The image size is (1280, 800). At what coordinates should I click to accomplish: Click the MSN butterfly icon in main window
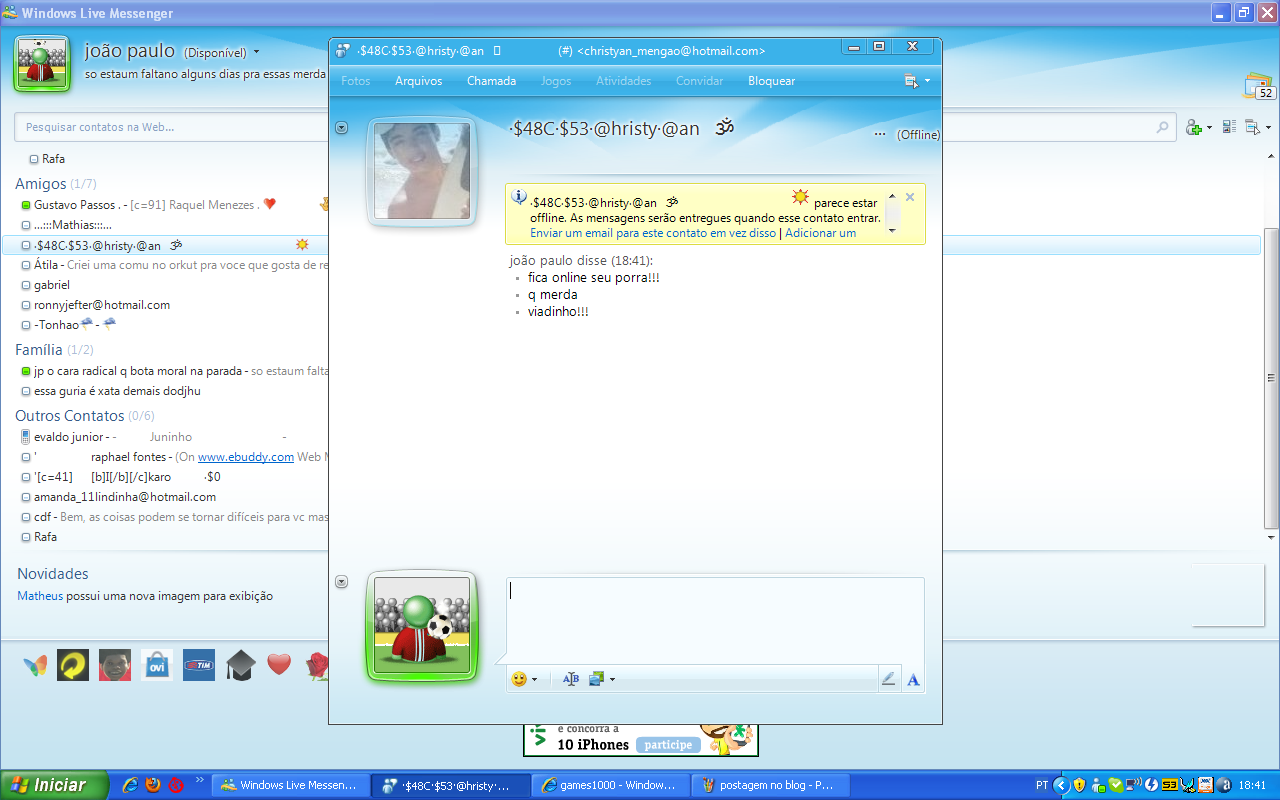(x=35, y=666)
